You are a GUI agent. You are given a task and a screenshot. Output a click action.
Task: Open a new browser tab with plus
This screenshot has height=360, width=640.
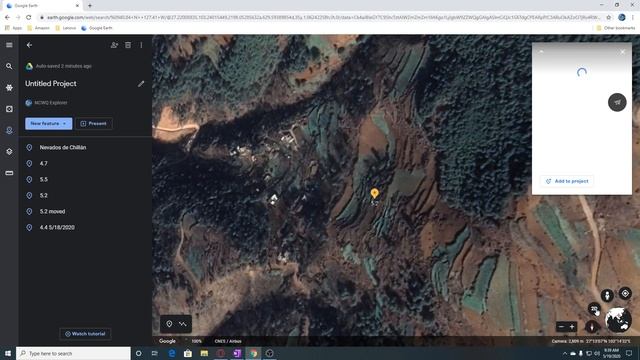click(90, 6)
